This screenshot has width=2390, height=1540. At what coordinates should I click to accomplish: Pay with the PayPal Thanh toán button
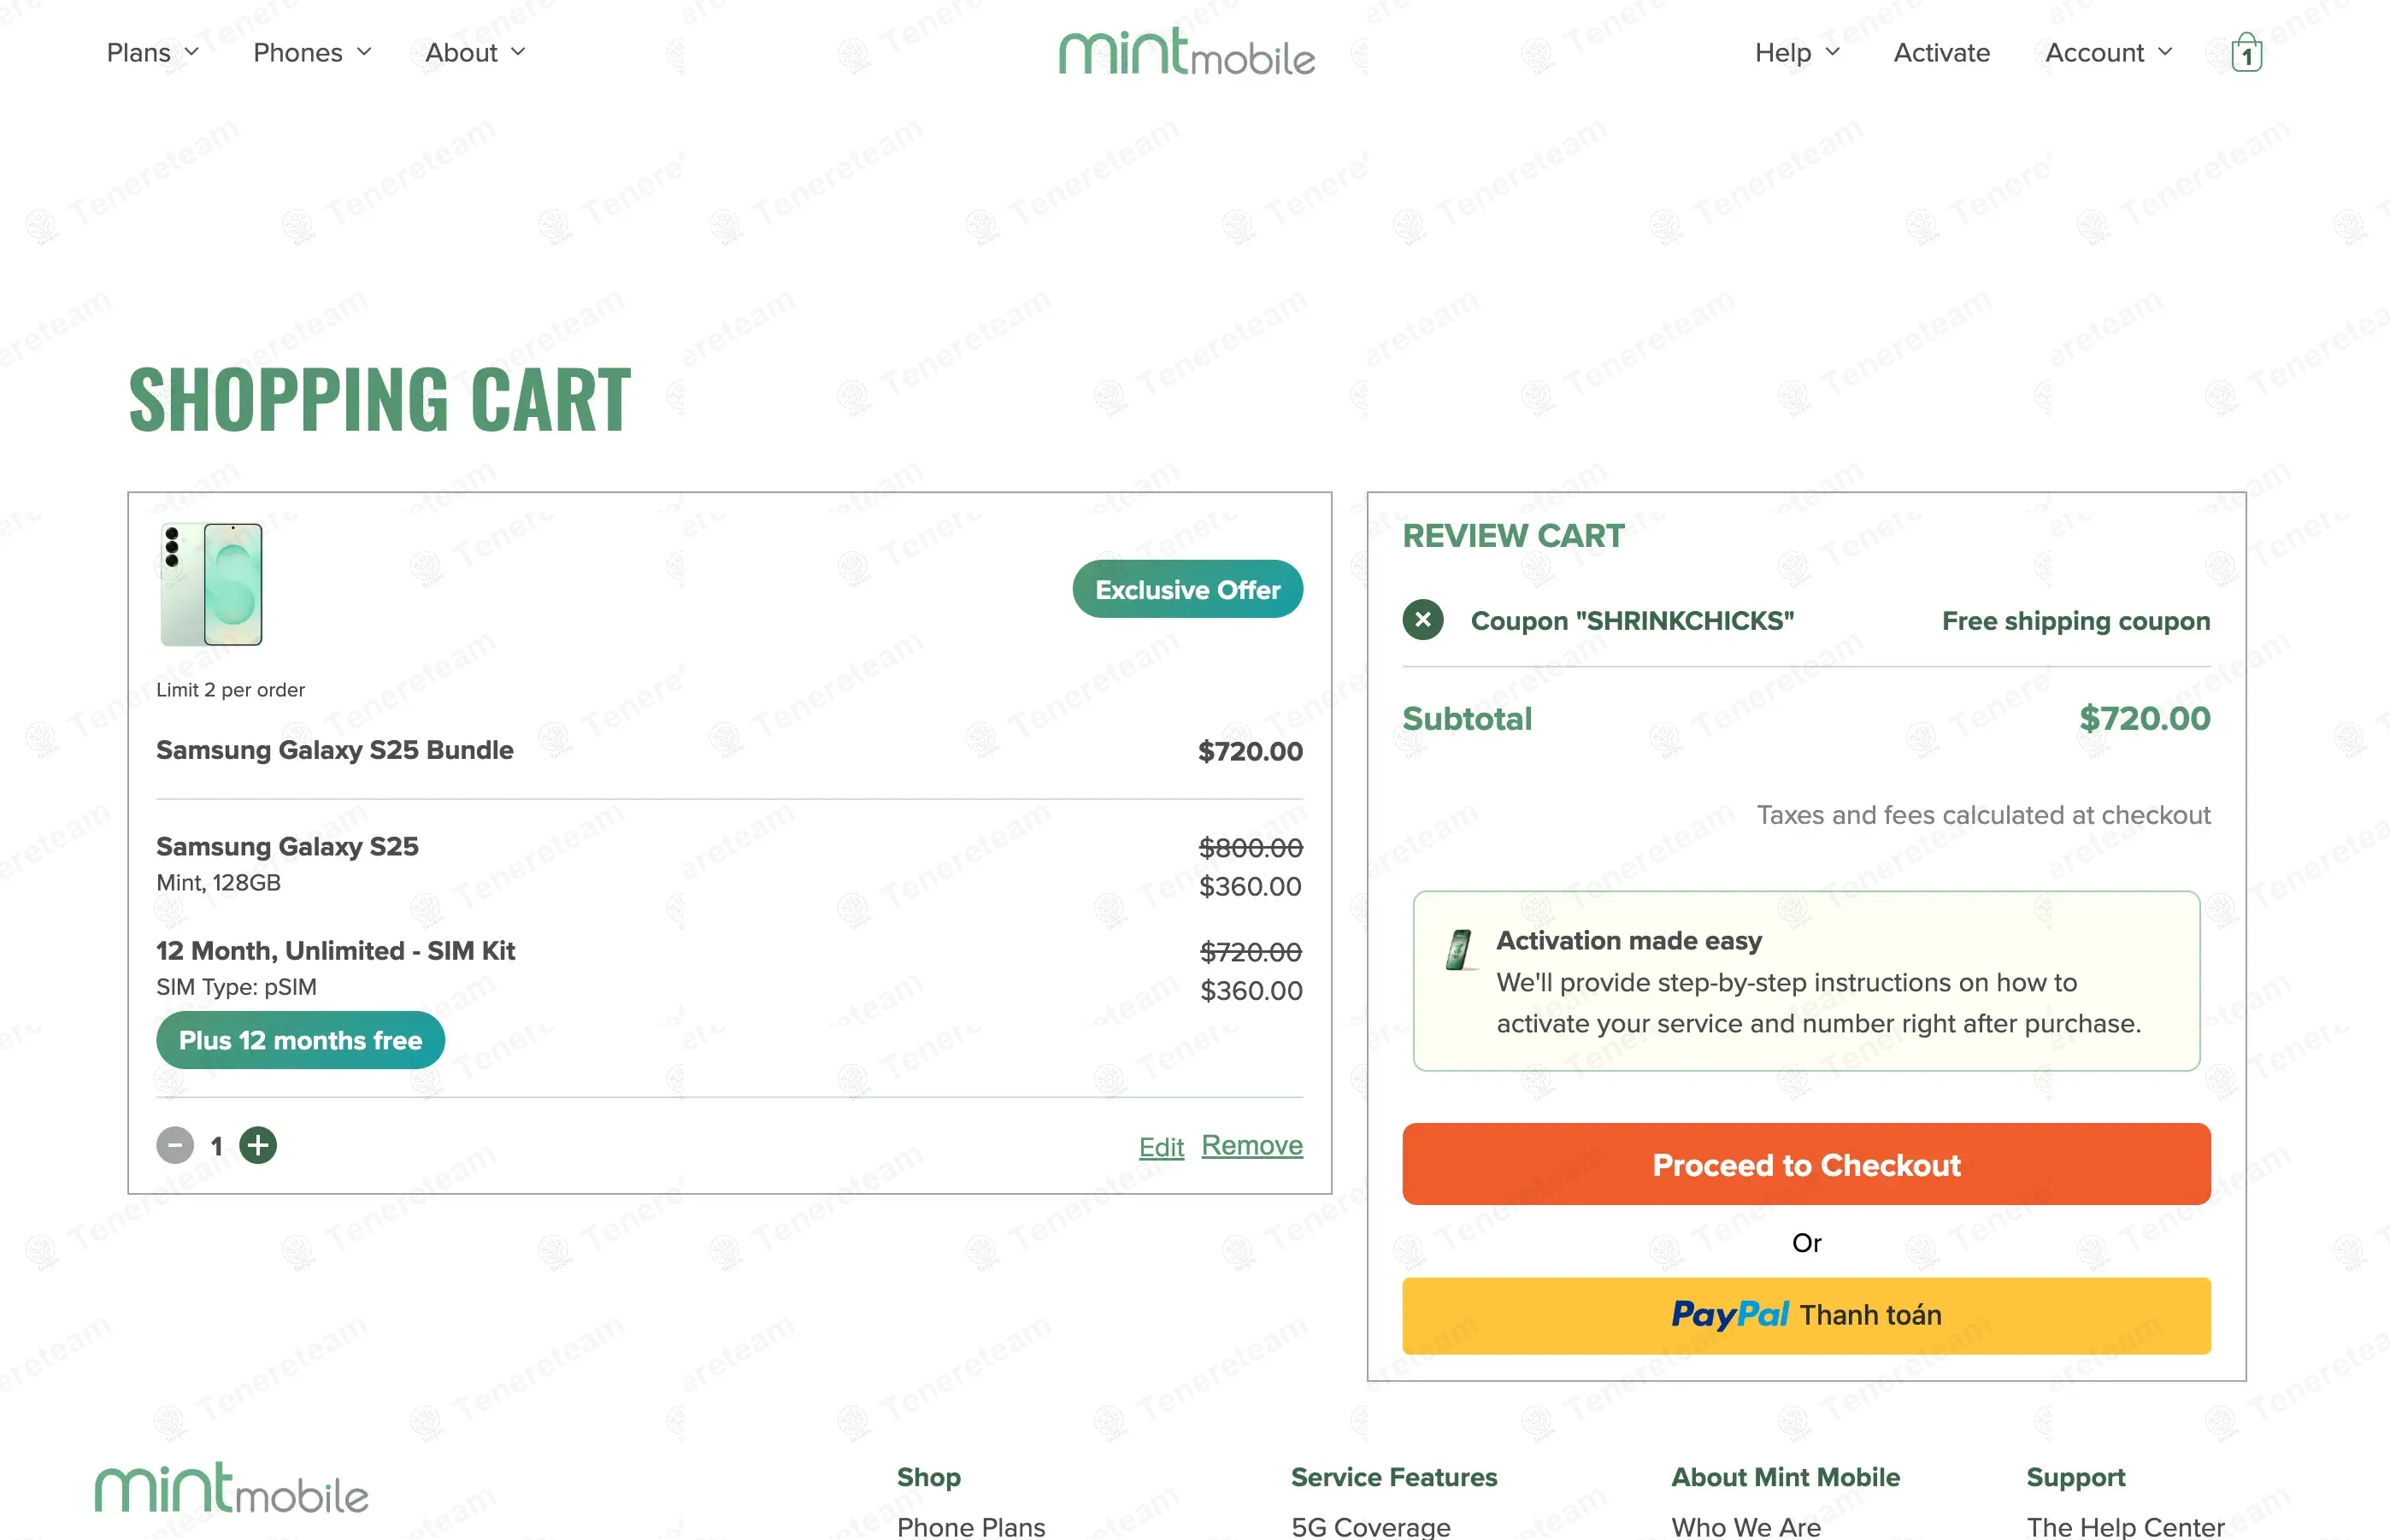[1805, 1315]
